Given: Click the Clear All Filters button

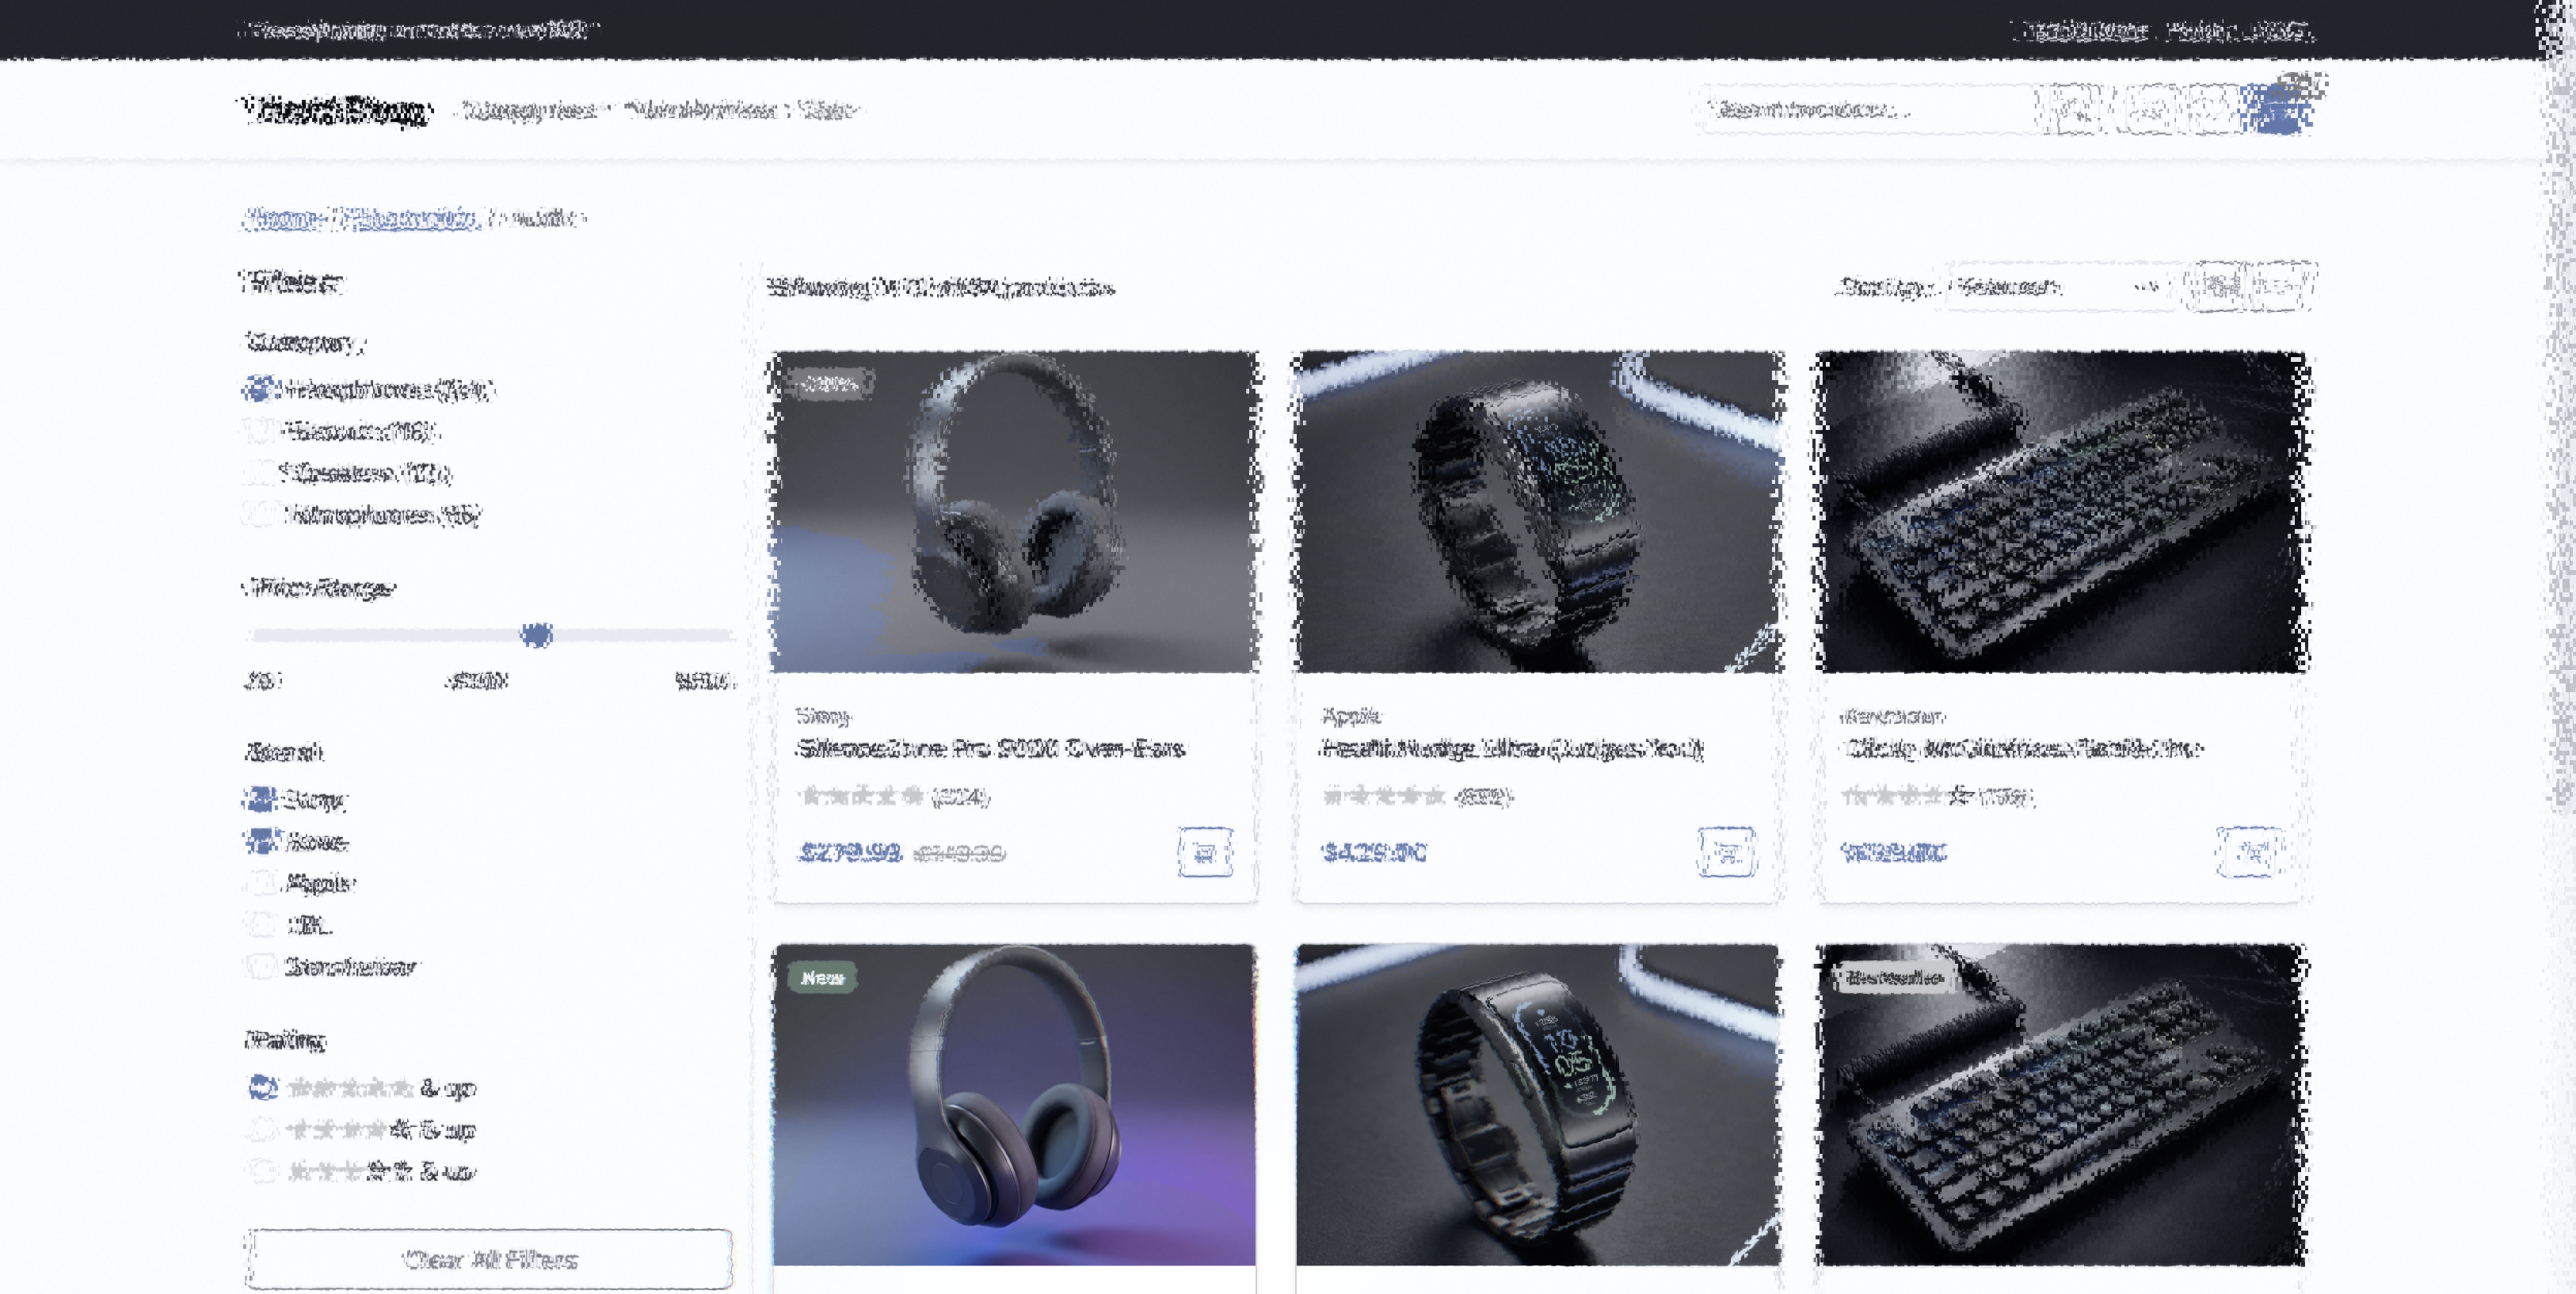Looking at the screenshot, I should pos(489,1259).
